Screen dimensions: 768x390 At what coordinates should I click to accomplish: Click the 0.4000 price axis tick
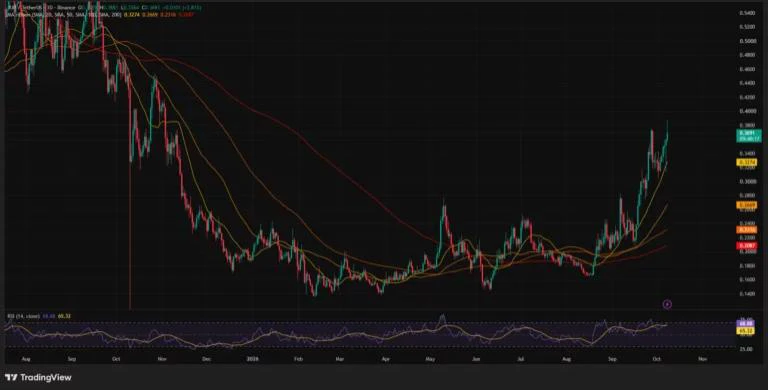(747, 111)
